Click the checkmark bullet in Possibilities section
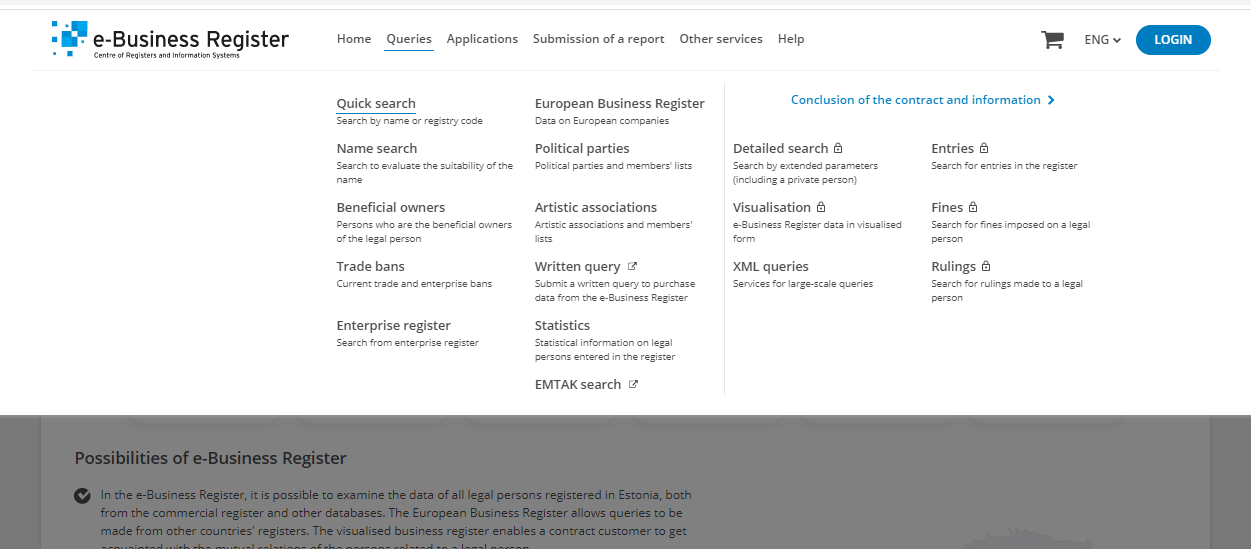This screenshot has width=1251, height=549. coord(82,495)
